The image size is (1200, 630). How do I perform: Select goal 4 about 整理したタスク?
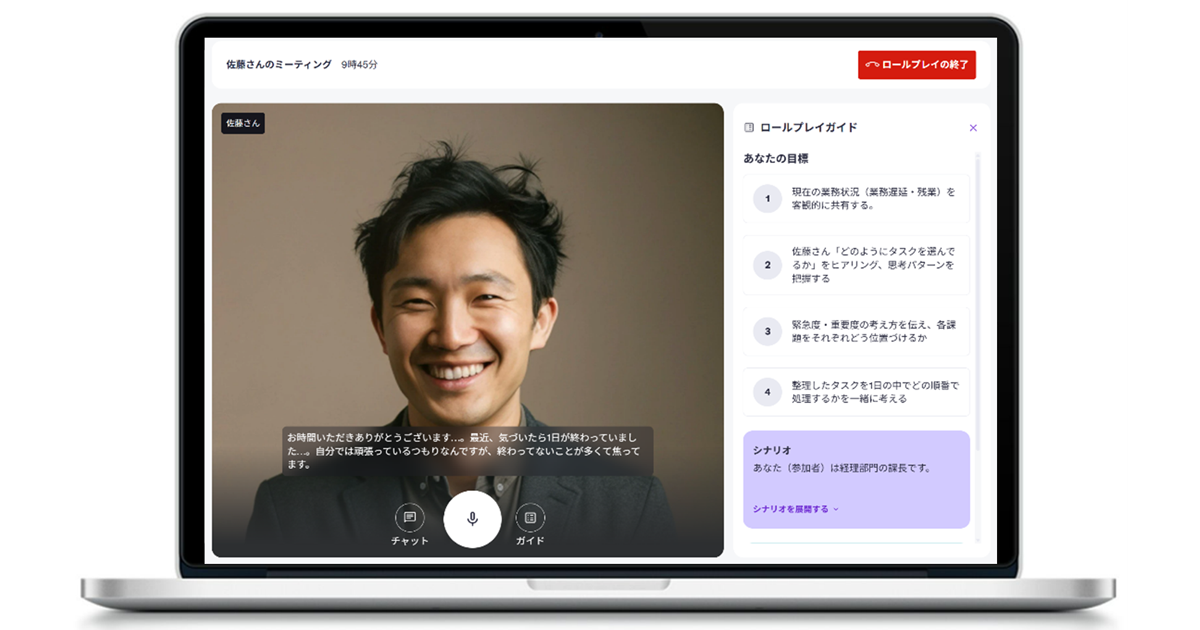(x=857, y=392)
